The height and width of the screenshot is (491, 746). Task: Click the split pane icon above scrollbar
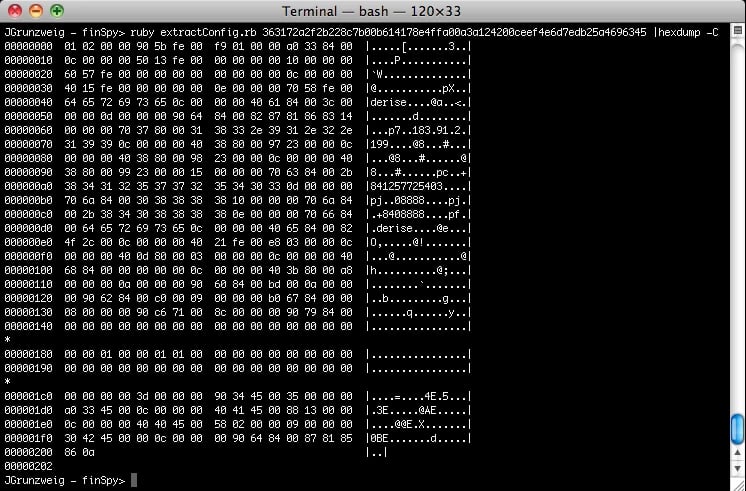[x=737, y=29]
